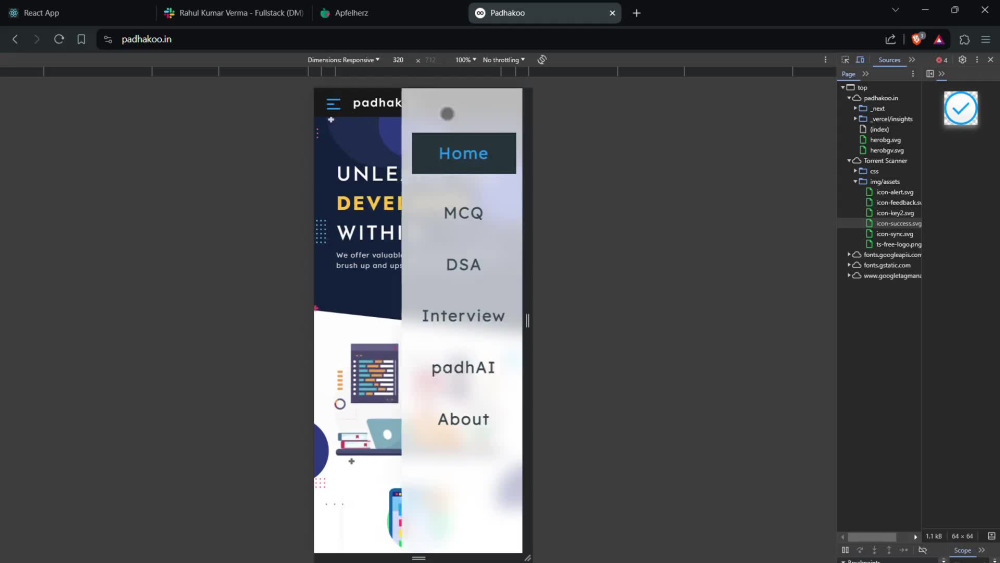Go to DSA in the side menu
Screen dimensions: 1000x563
464,265
